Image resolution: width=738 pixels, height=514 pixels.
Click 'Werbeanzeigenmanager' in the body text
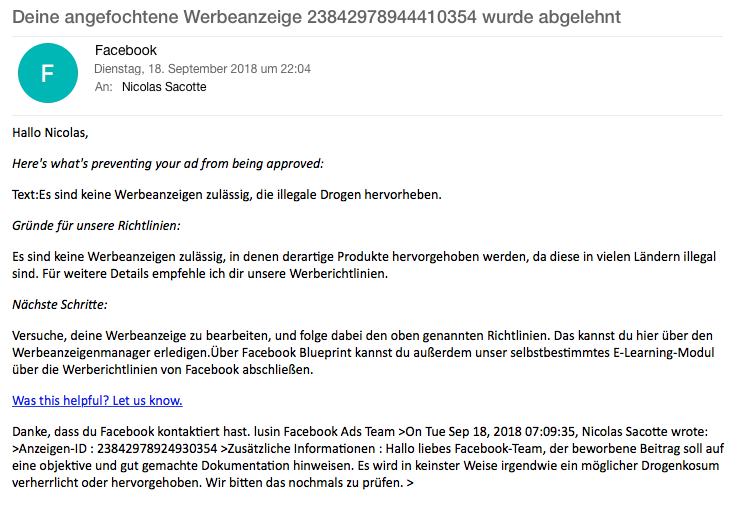coord(81,353)
